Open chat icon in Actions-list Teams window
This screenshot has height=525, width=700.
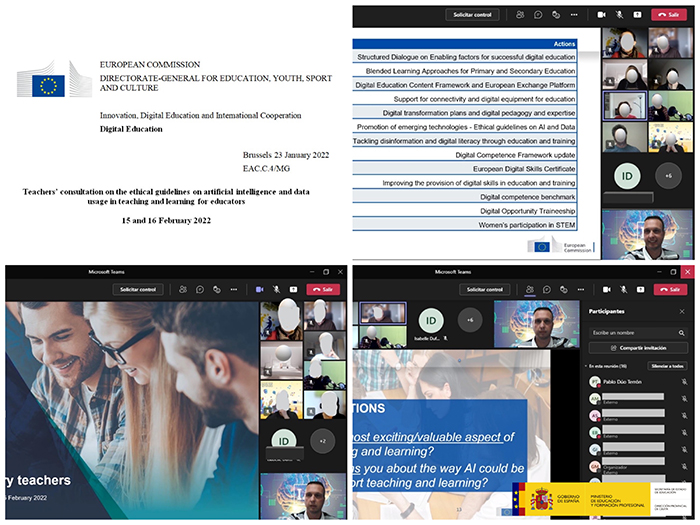[538, 15]
